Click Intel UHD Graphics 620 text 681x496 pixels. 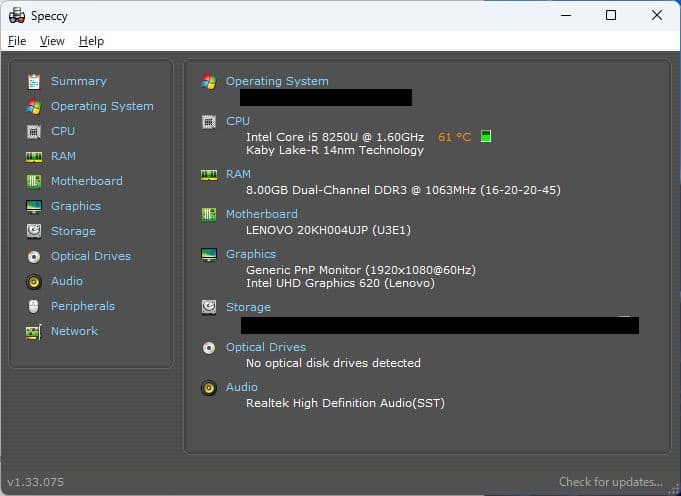(340, 283)
